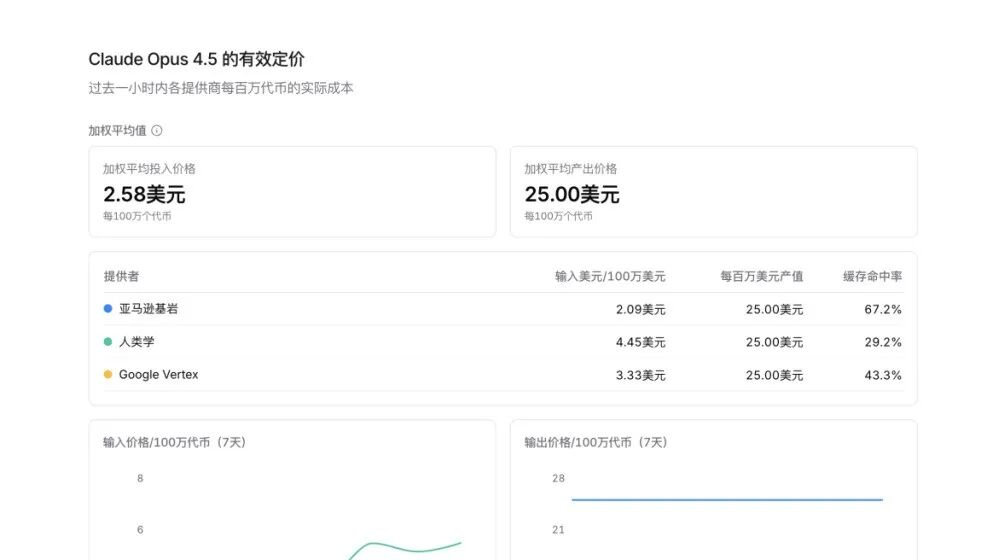The image size is (987, 560).
Task: Click the green dot next to 人类学
Action: 108,342
